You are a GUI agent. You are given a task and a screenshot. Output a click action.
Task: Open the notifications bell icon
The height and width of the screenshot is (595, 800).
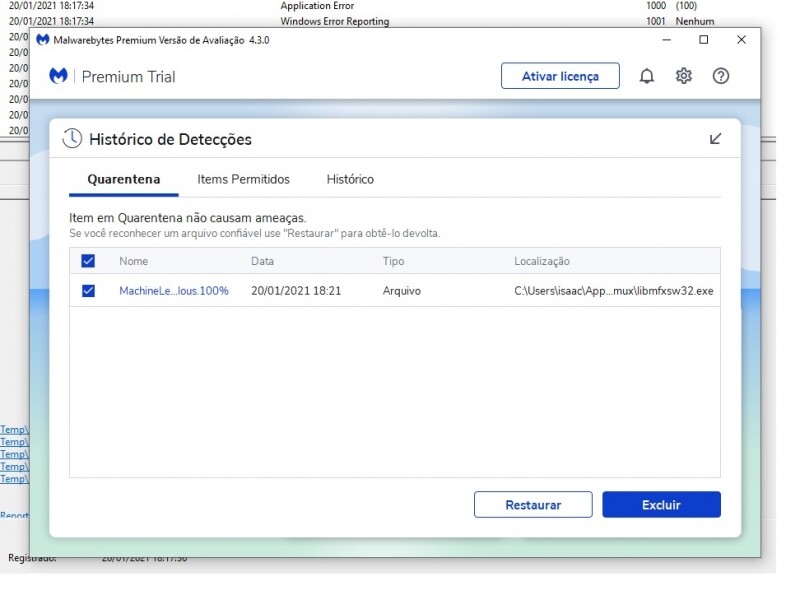[646, 76]
